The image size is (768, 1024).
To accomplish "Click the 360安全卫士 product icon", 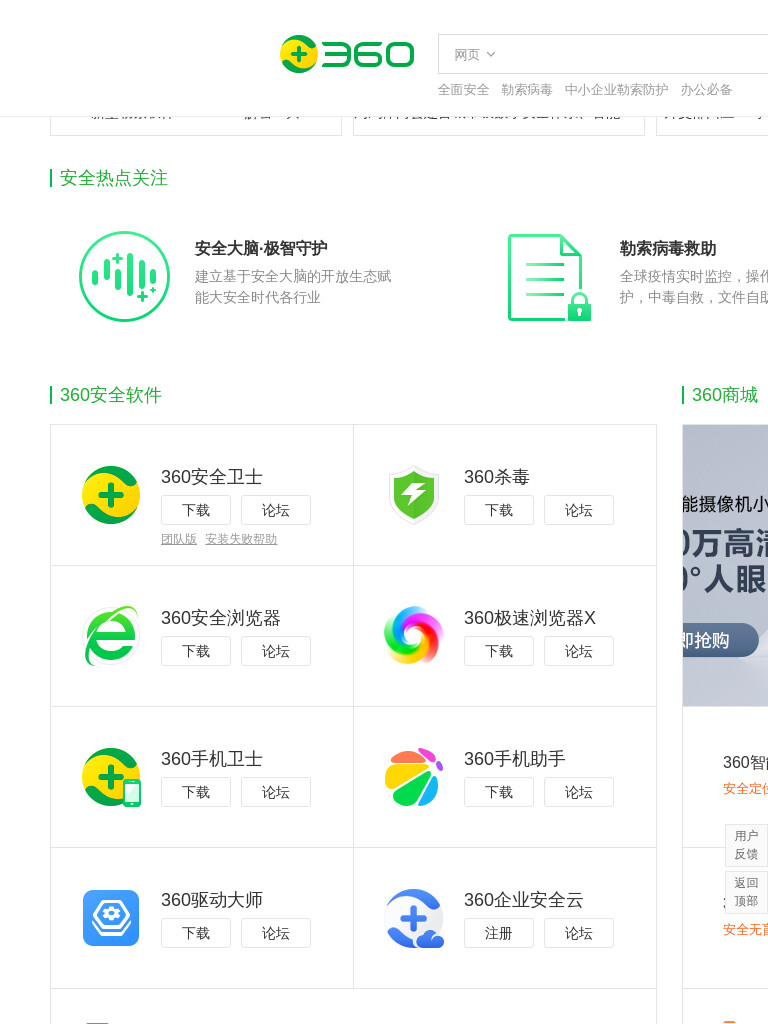I will click(x=111, y=495).
